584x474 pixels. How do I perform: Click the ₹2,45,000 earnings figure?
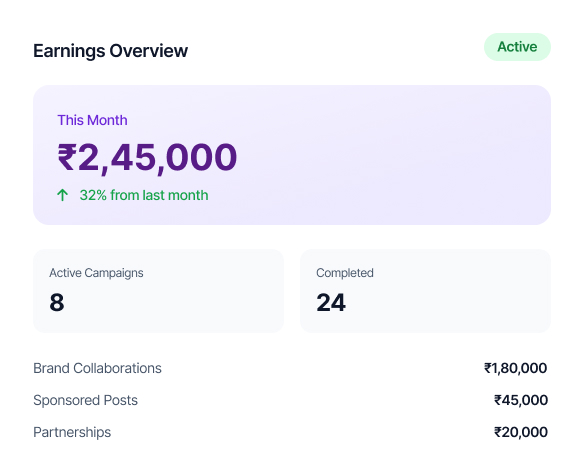[147, 158]
